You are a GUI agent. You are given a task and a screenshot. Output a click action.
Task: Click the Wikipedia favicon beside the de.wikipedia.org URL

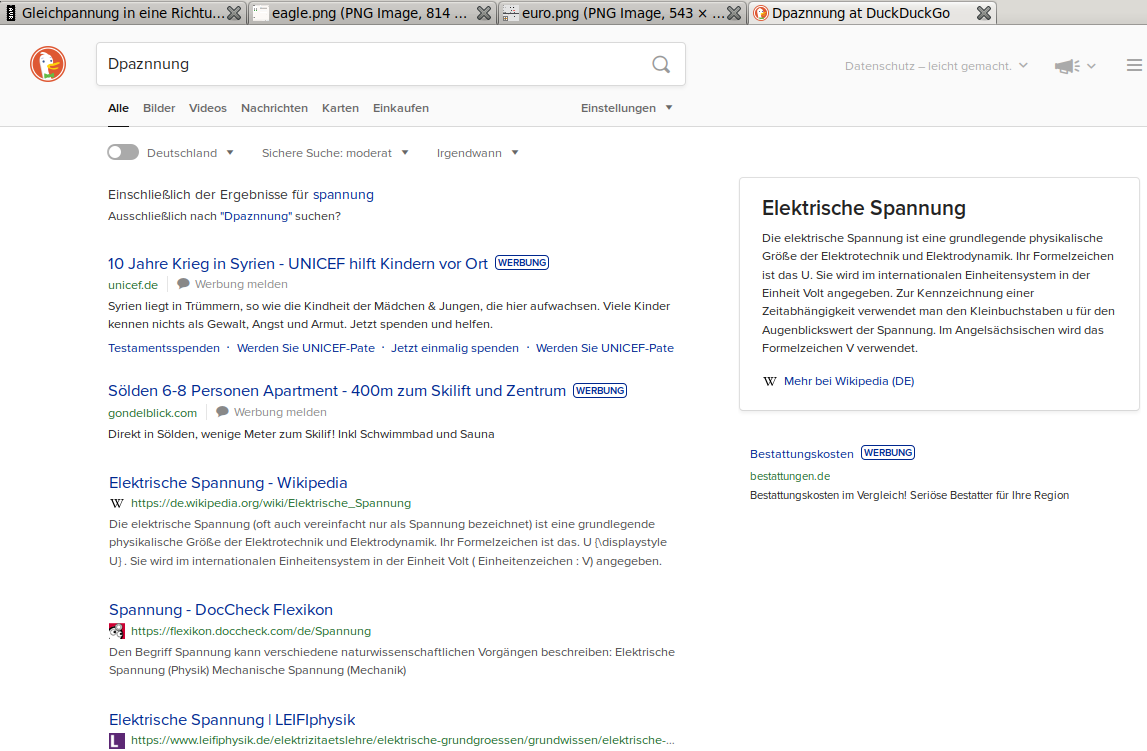(116, 503)
